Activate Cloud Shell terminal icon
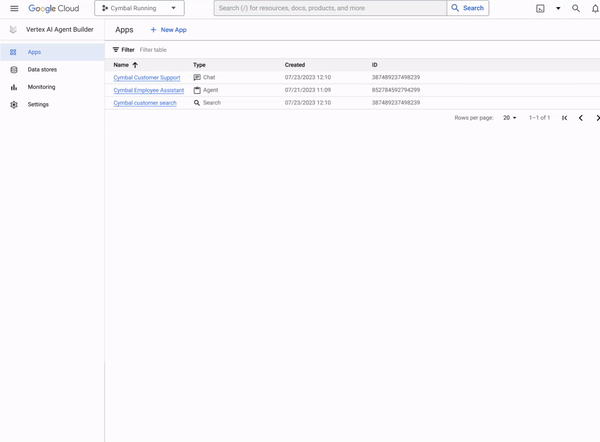The image size is (600, 442). 540,8
